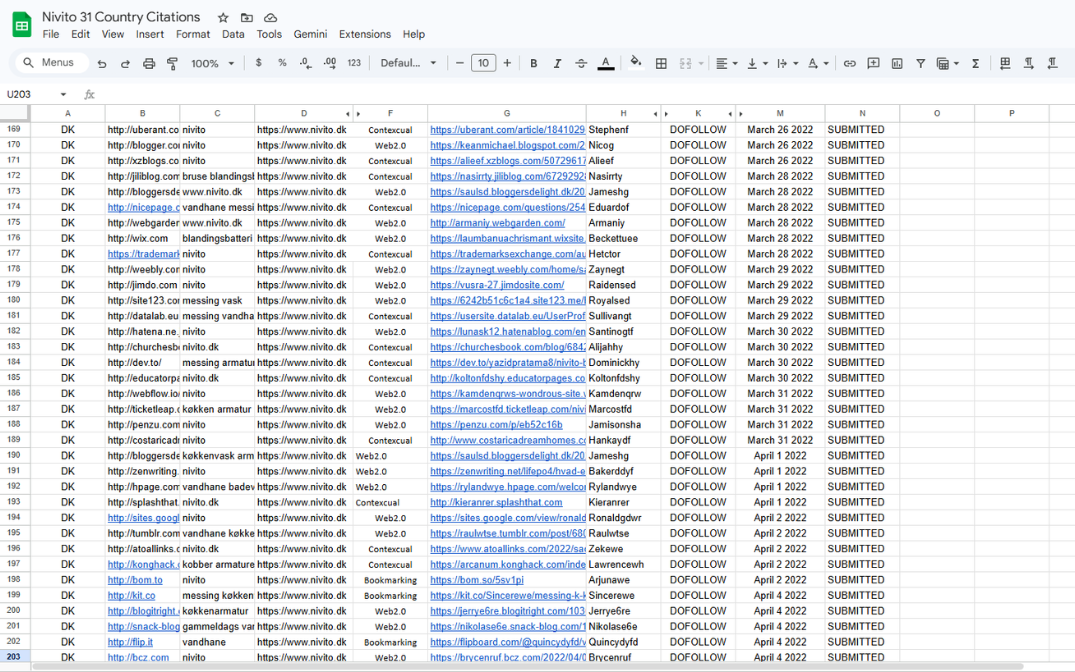Click the insert chart icon
Viewport: 1075px width, 672px height.
[897, 63]
